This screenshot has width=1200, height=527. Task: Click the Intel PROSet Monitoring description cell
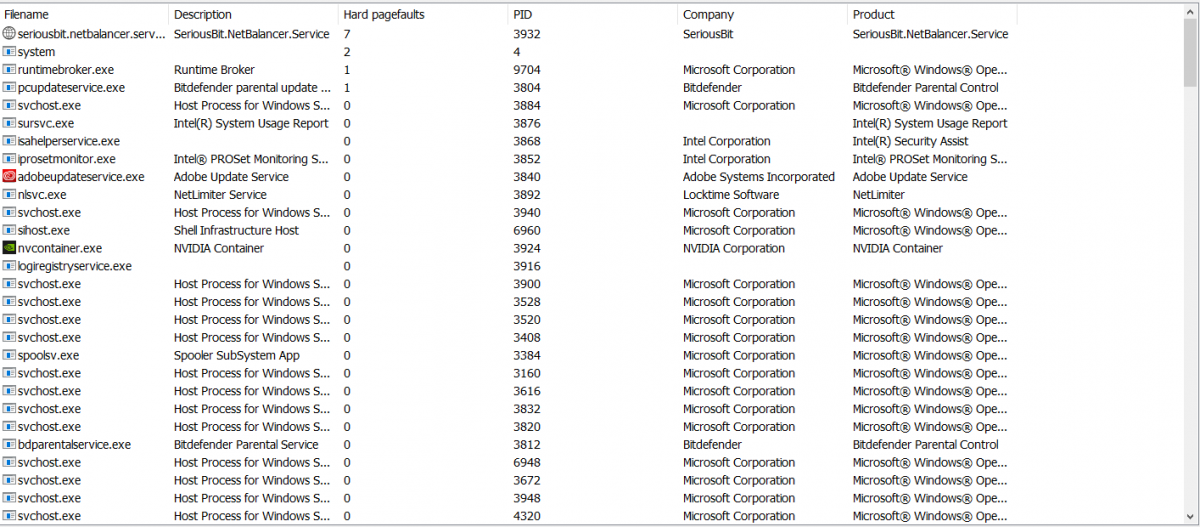pos(251,159)
